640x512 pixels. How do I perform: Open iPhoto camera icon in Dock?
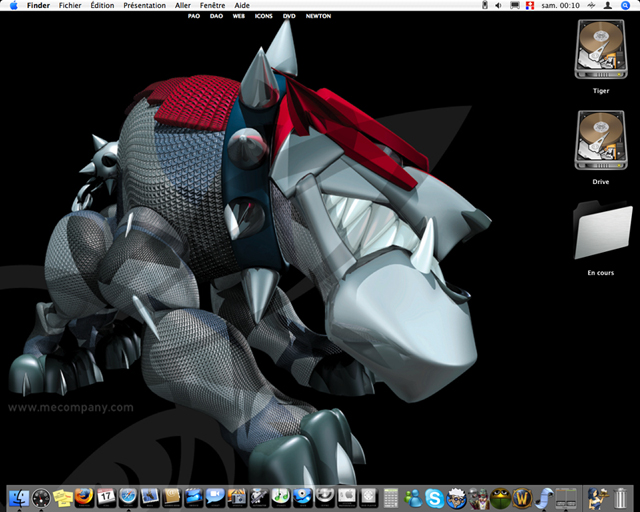click(237, 498)
